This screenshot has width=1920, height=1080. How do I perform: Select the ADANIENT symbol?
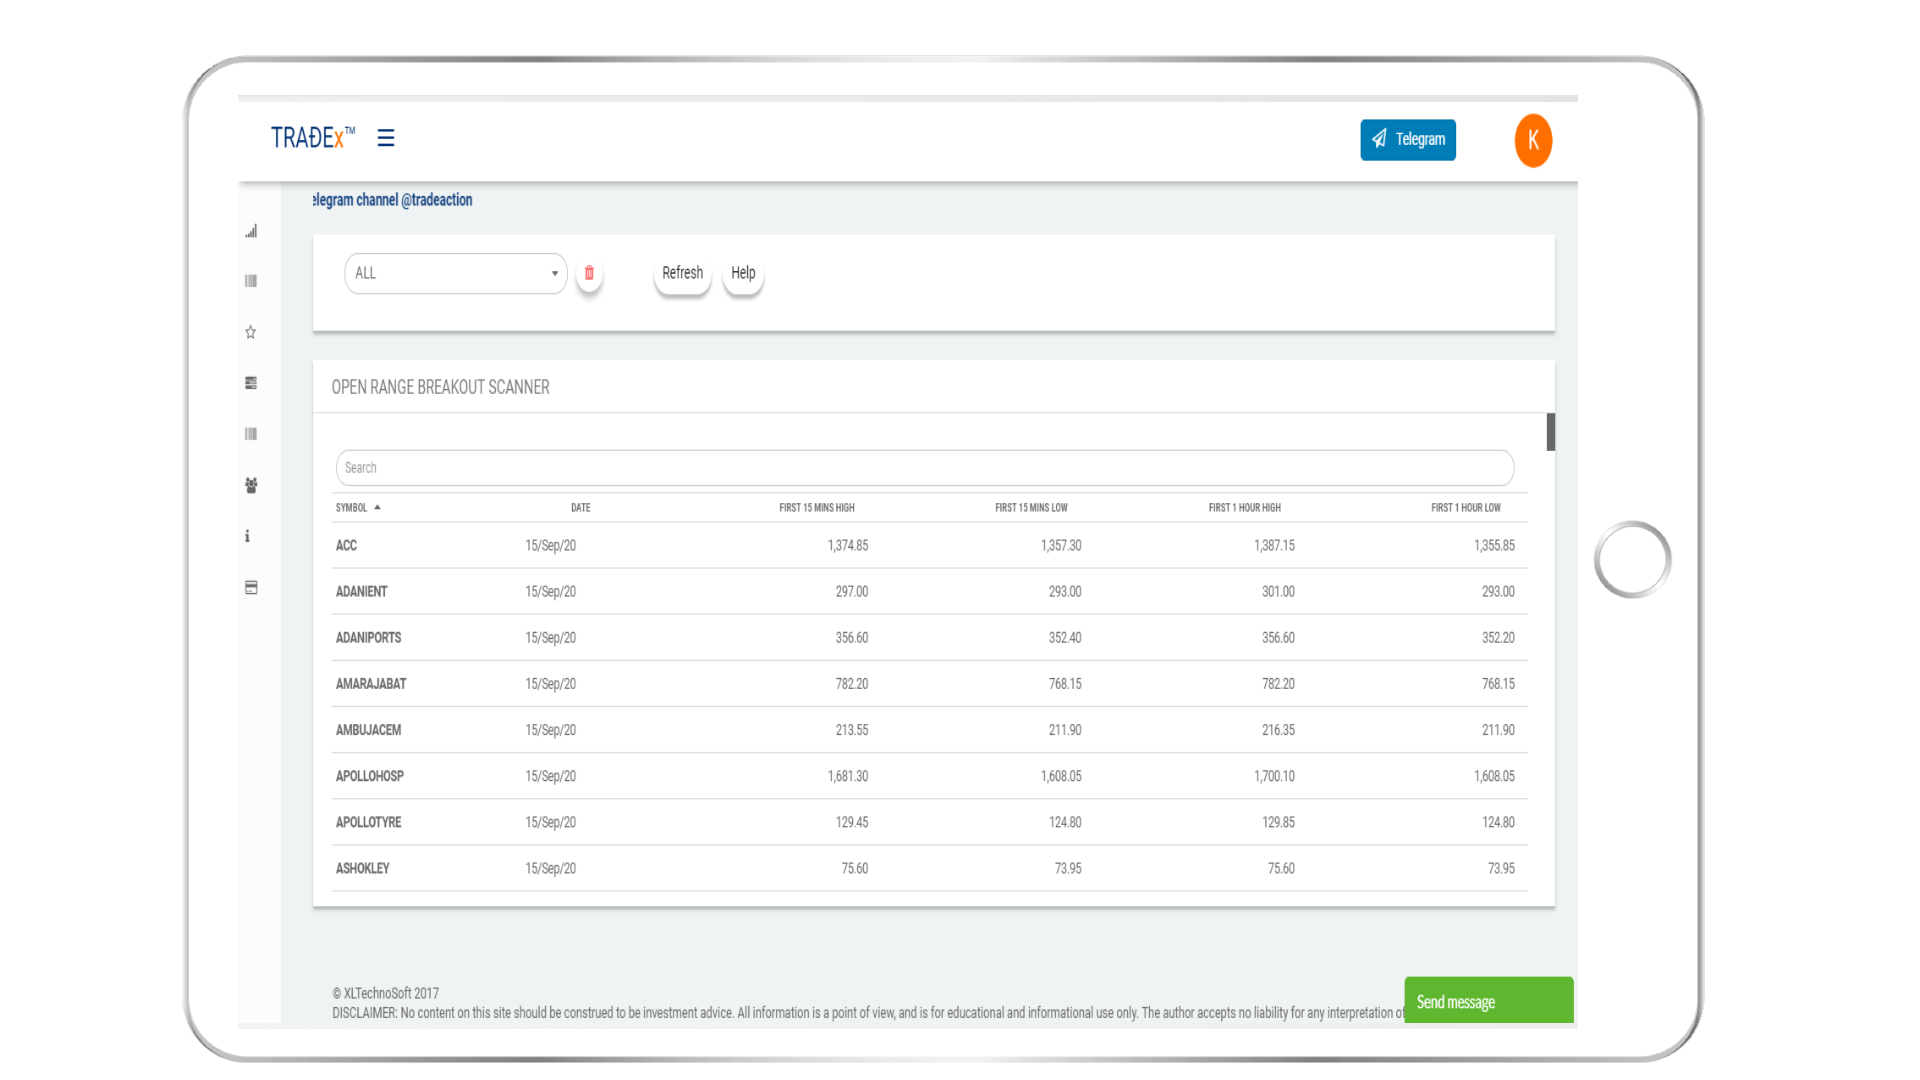361,592
